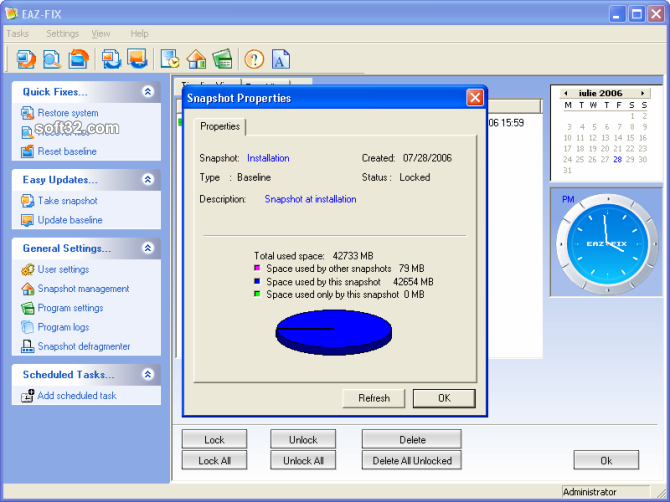Click the Delete button
670x502 pixels.
(x=412, y=440)
